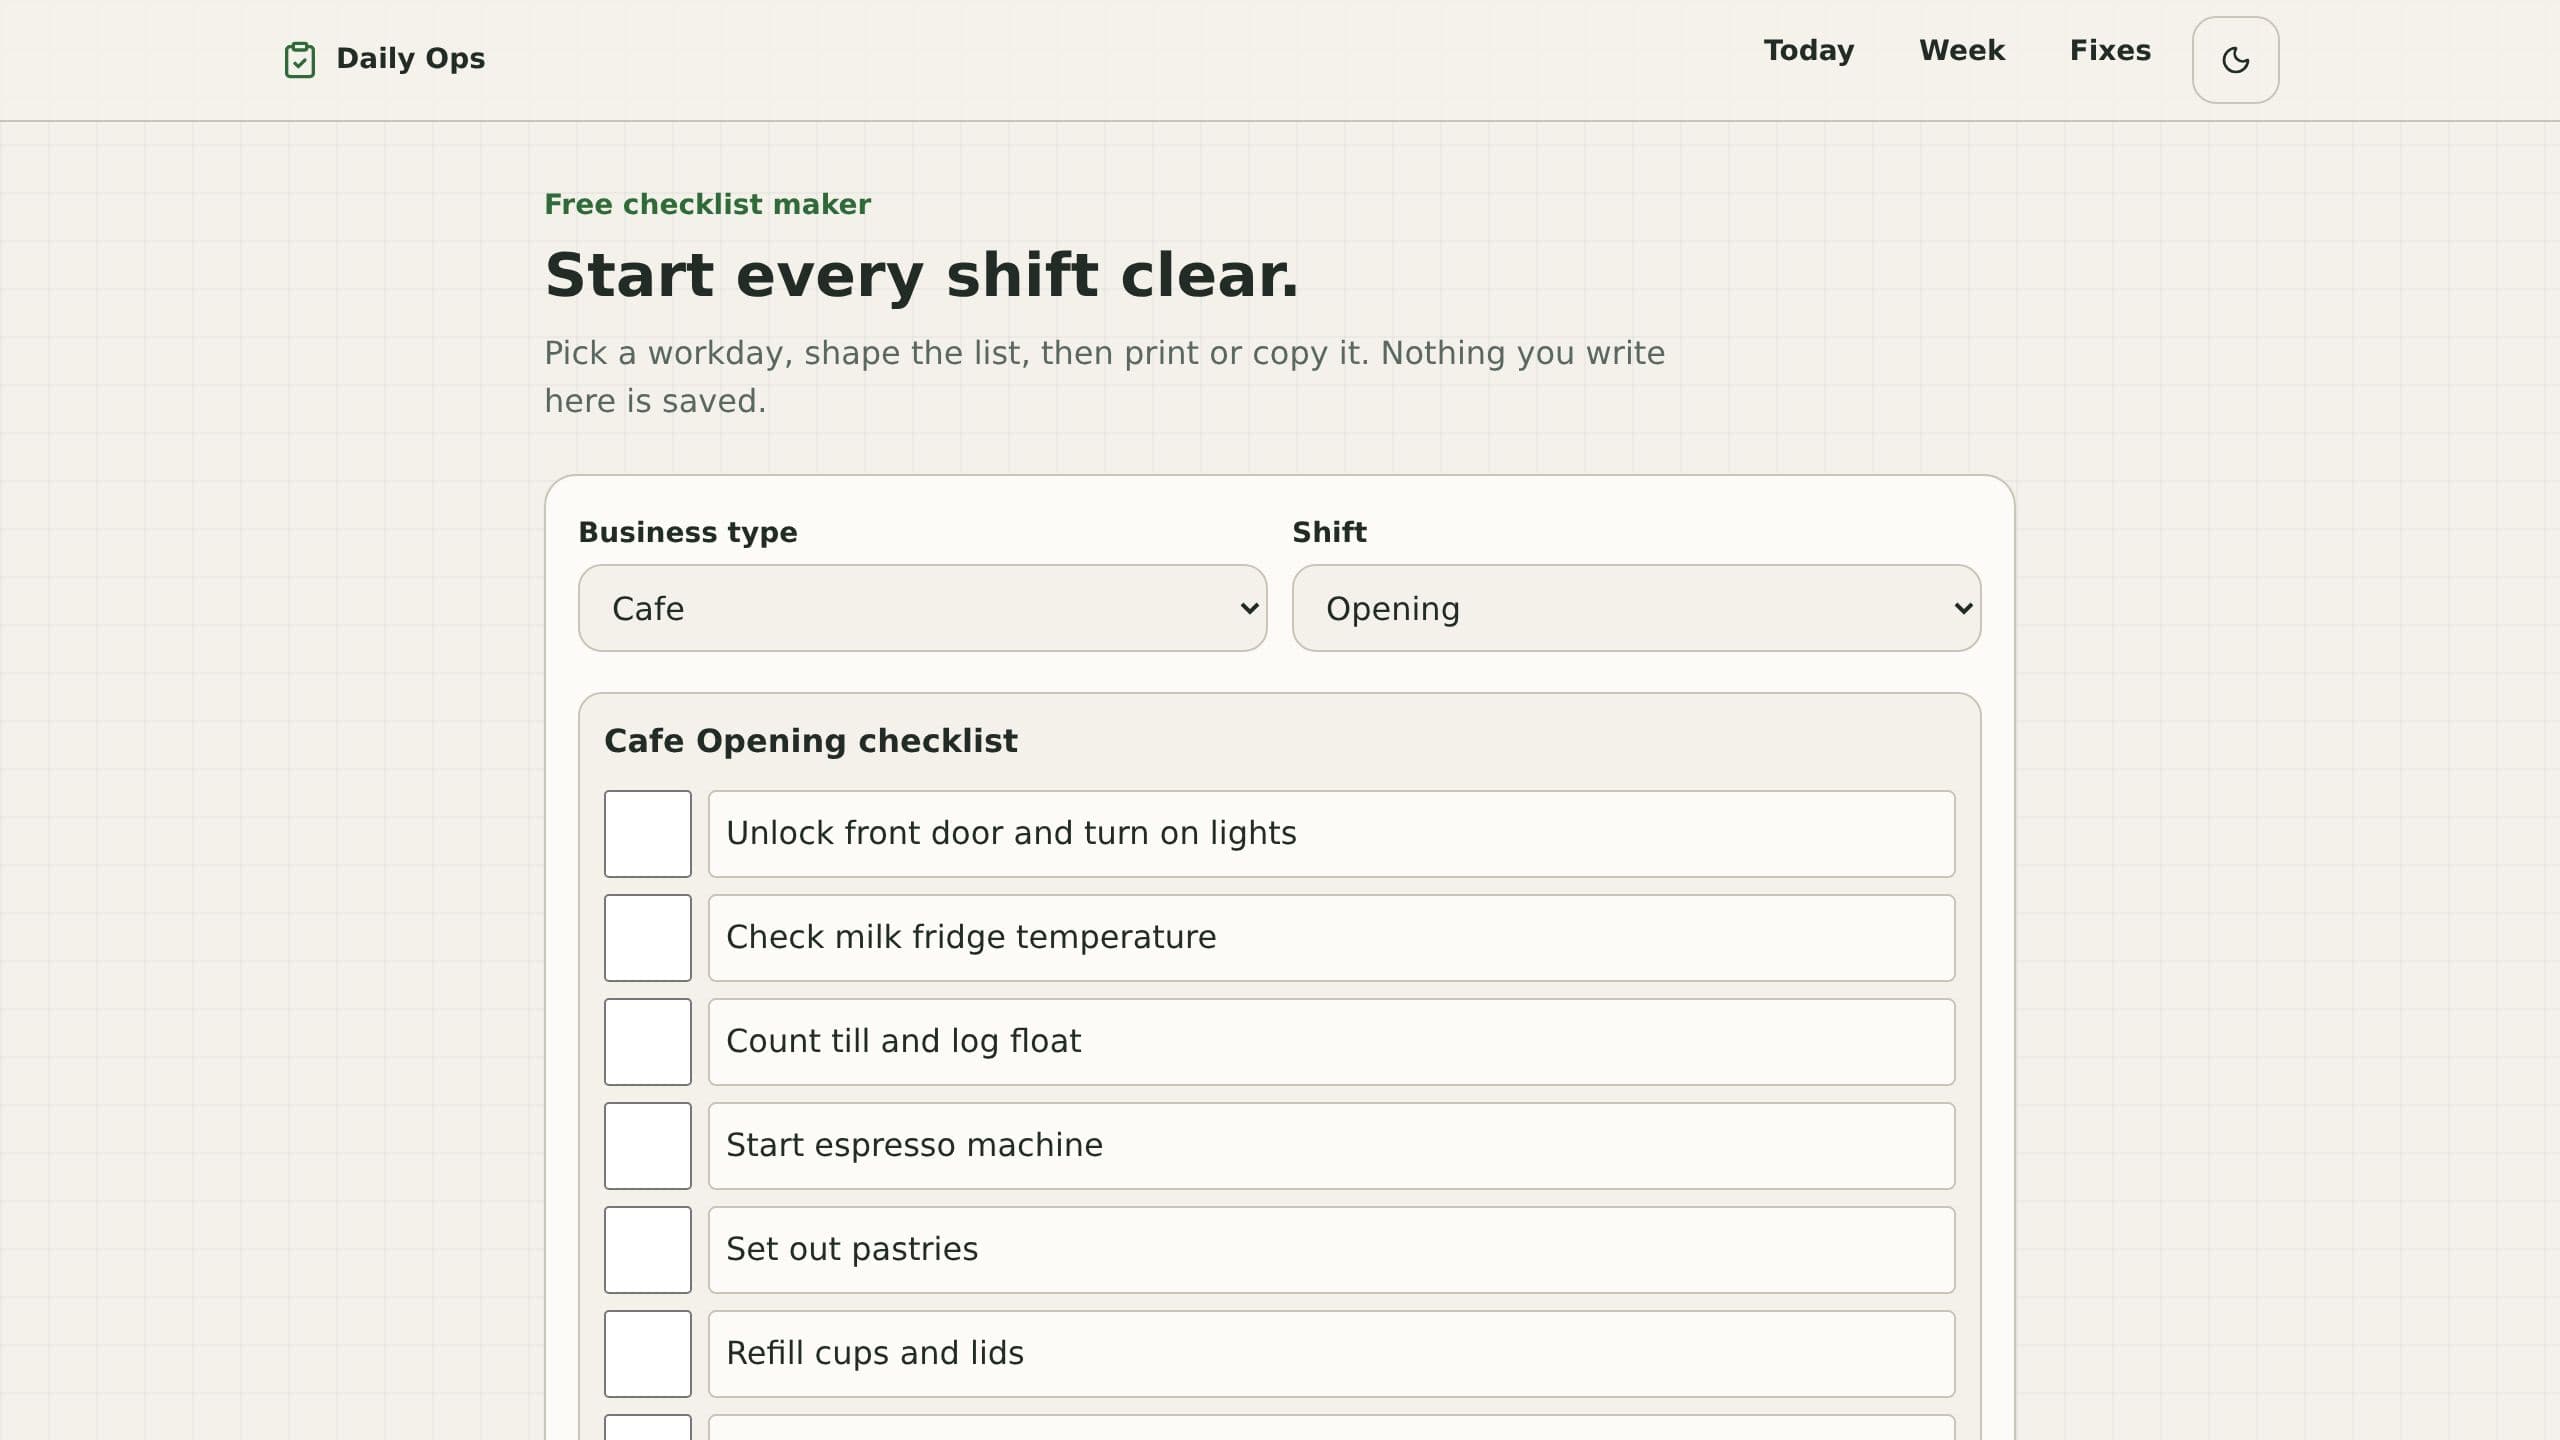Screen dimensions: 2560x1440
Task: Open the Shift dropdown showing Opening
Action: (x=1636, y=608)
